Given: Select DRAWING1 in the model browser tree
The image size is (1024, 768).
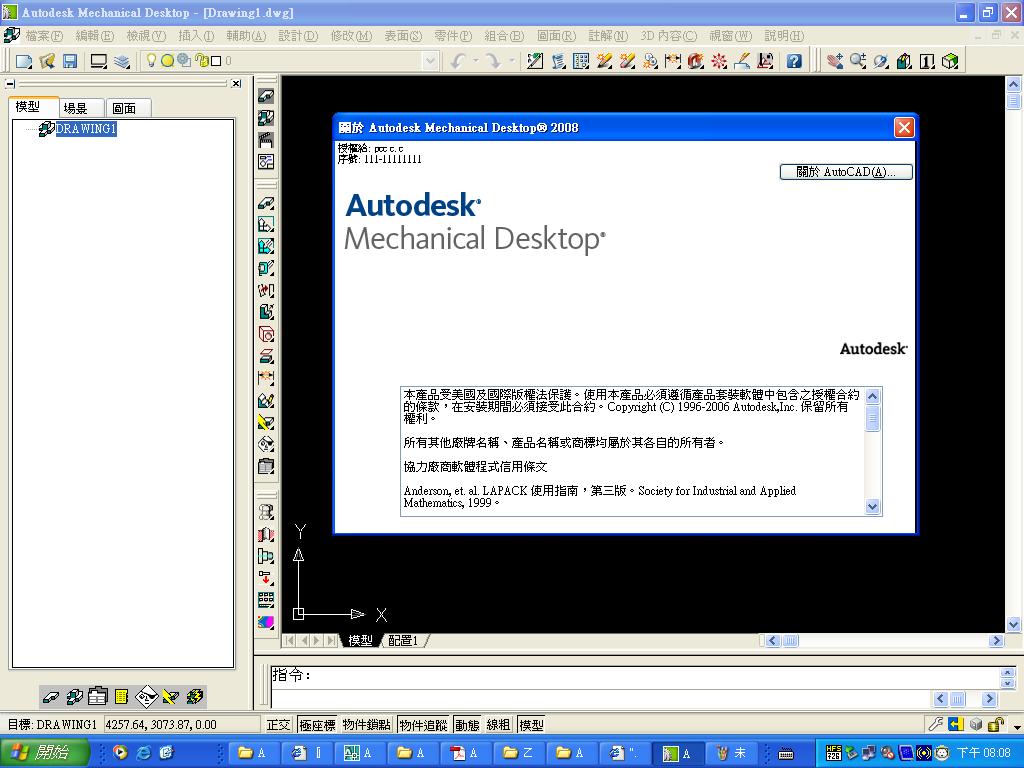Looking at the screenshot, I should 85,128.
